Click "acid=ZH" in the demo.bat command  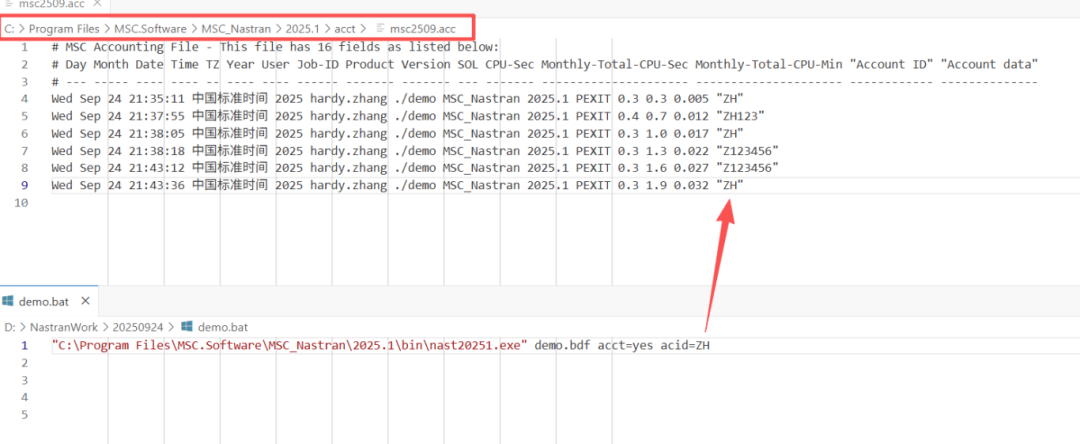click(x=685, y=346)
